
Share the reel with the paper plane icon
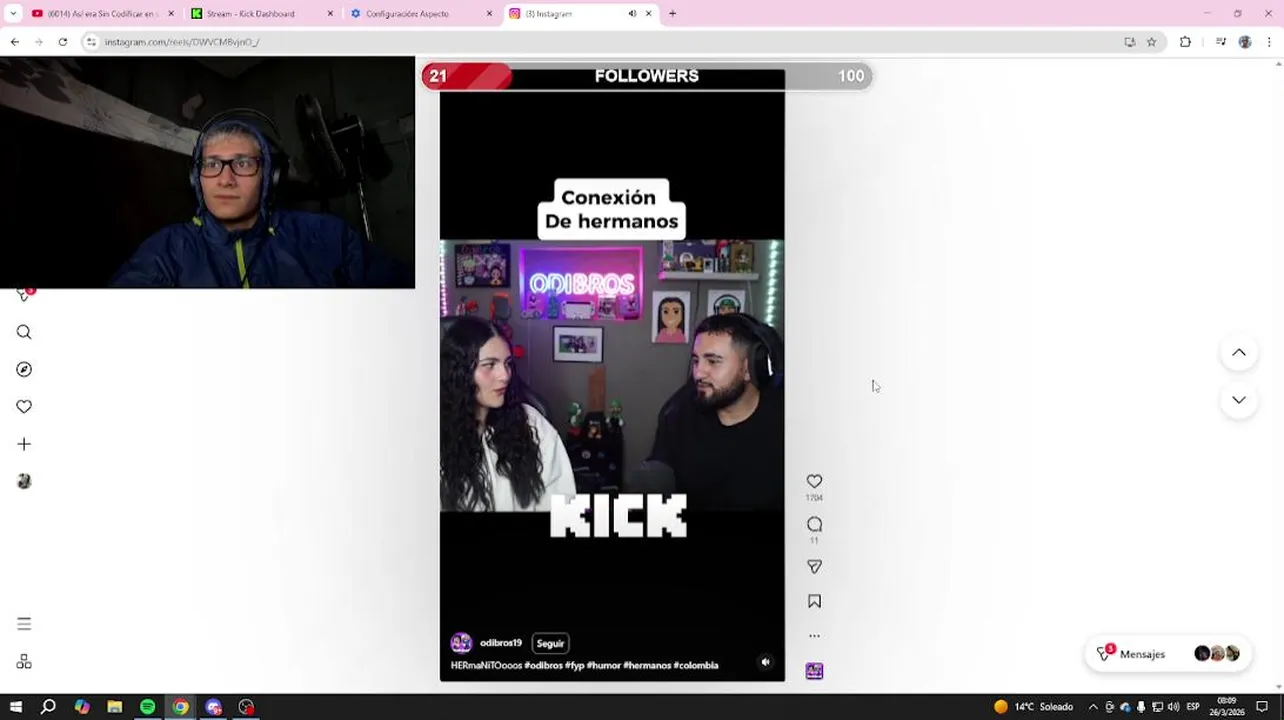(814, 567)
